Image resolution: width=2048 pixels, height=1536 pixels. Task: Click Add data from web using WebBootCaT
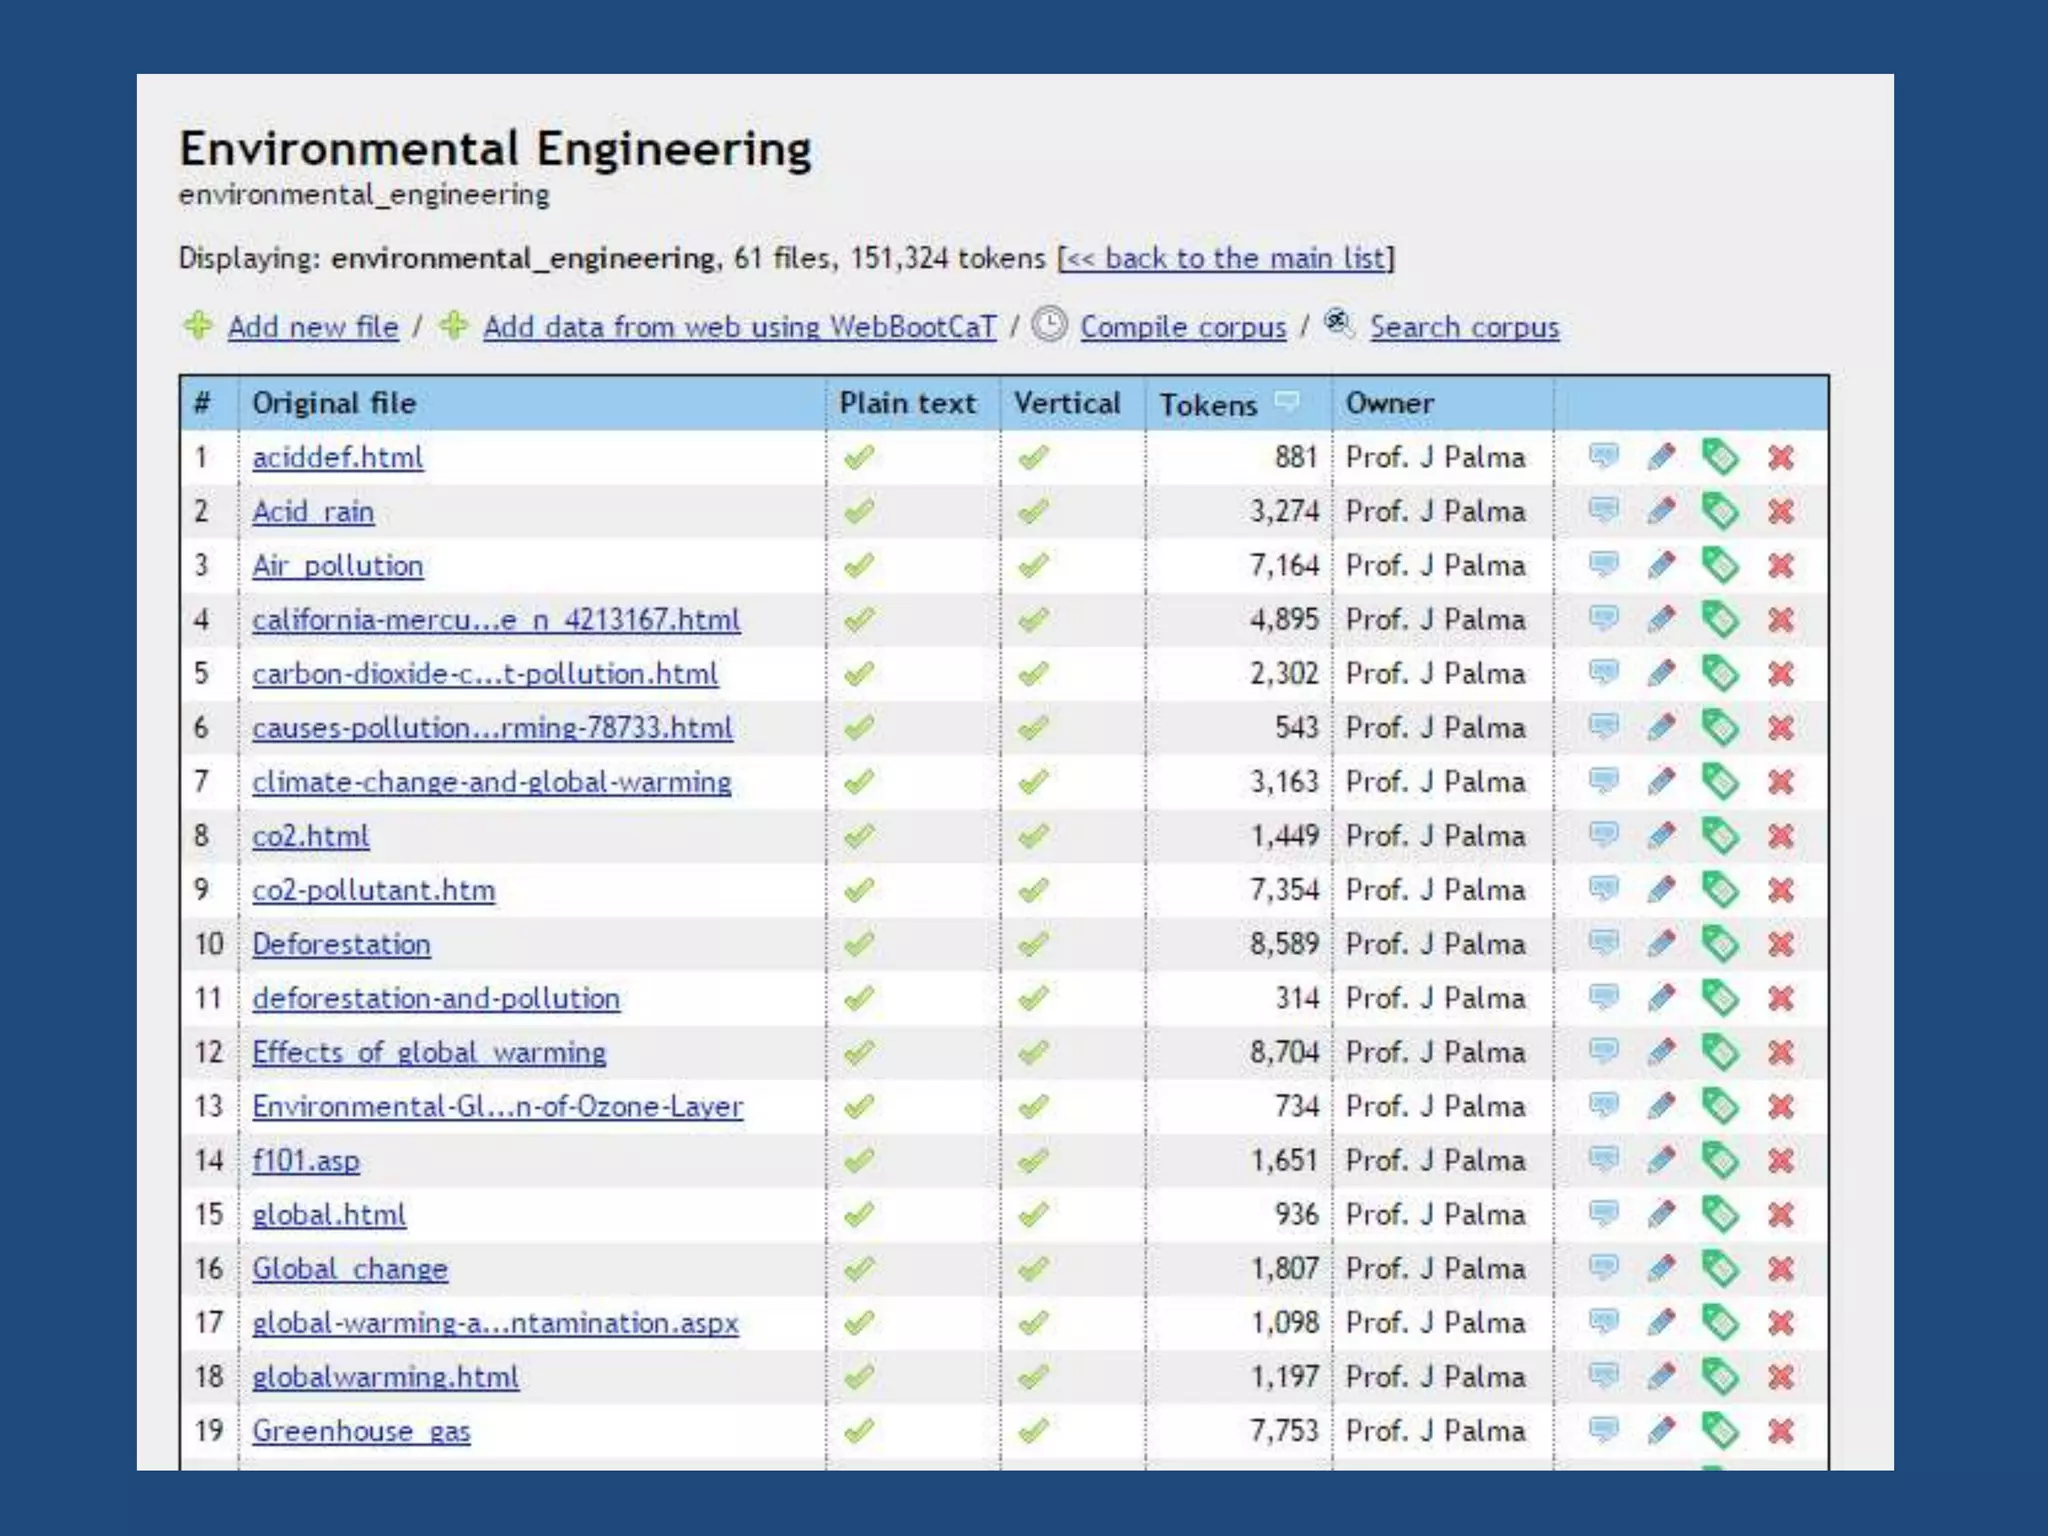tap(739, 327)
